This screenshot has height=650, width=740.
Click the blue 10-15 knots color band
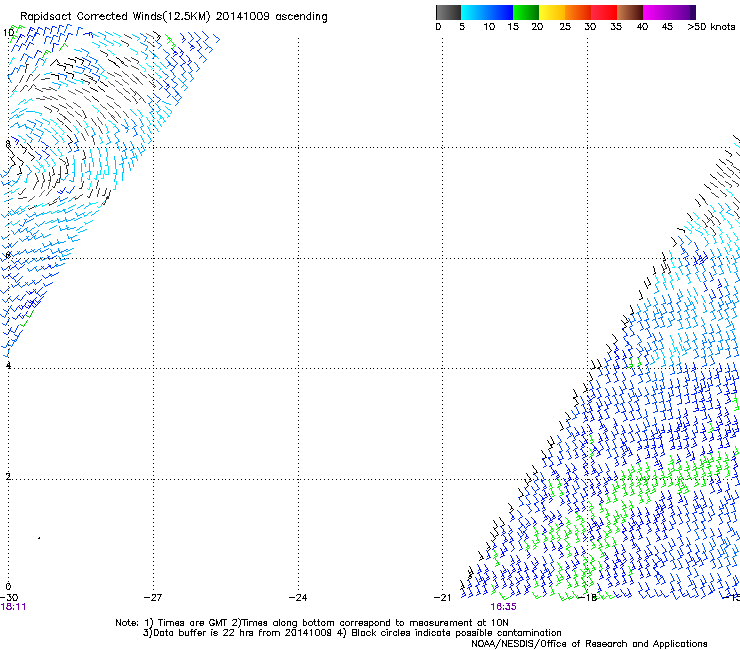pos(500,12)
